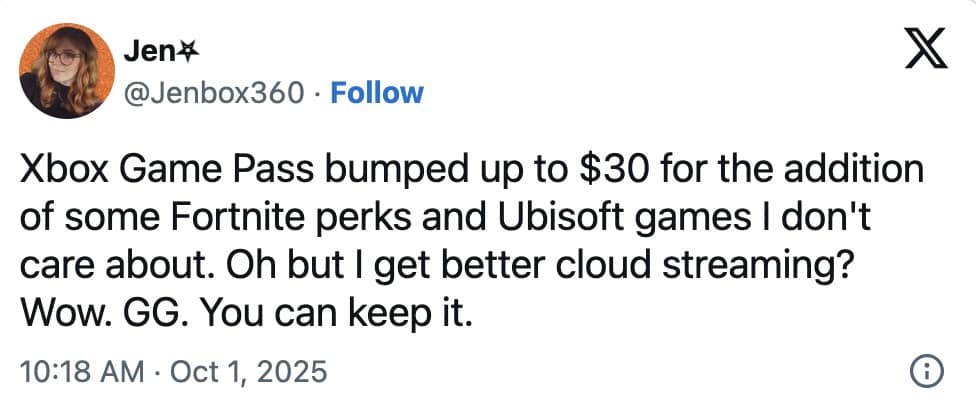Follow the @Jenbox360 account
Screen dimensions: 976x402
click(377, 93)
